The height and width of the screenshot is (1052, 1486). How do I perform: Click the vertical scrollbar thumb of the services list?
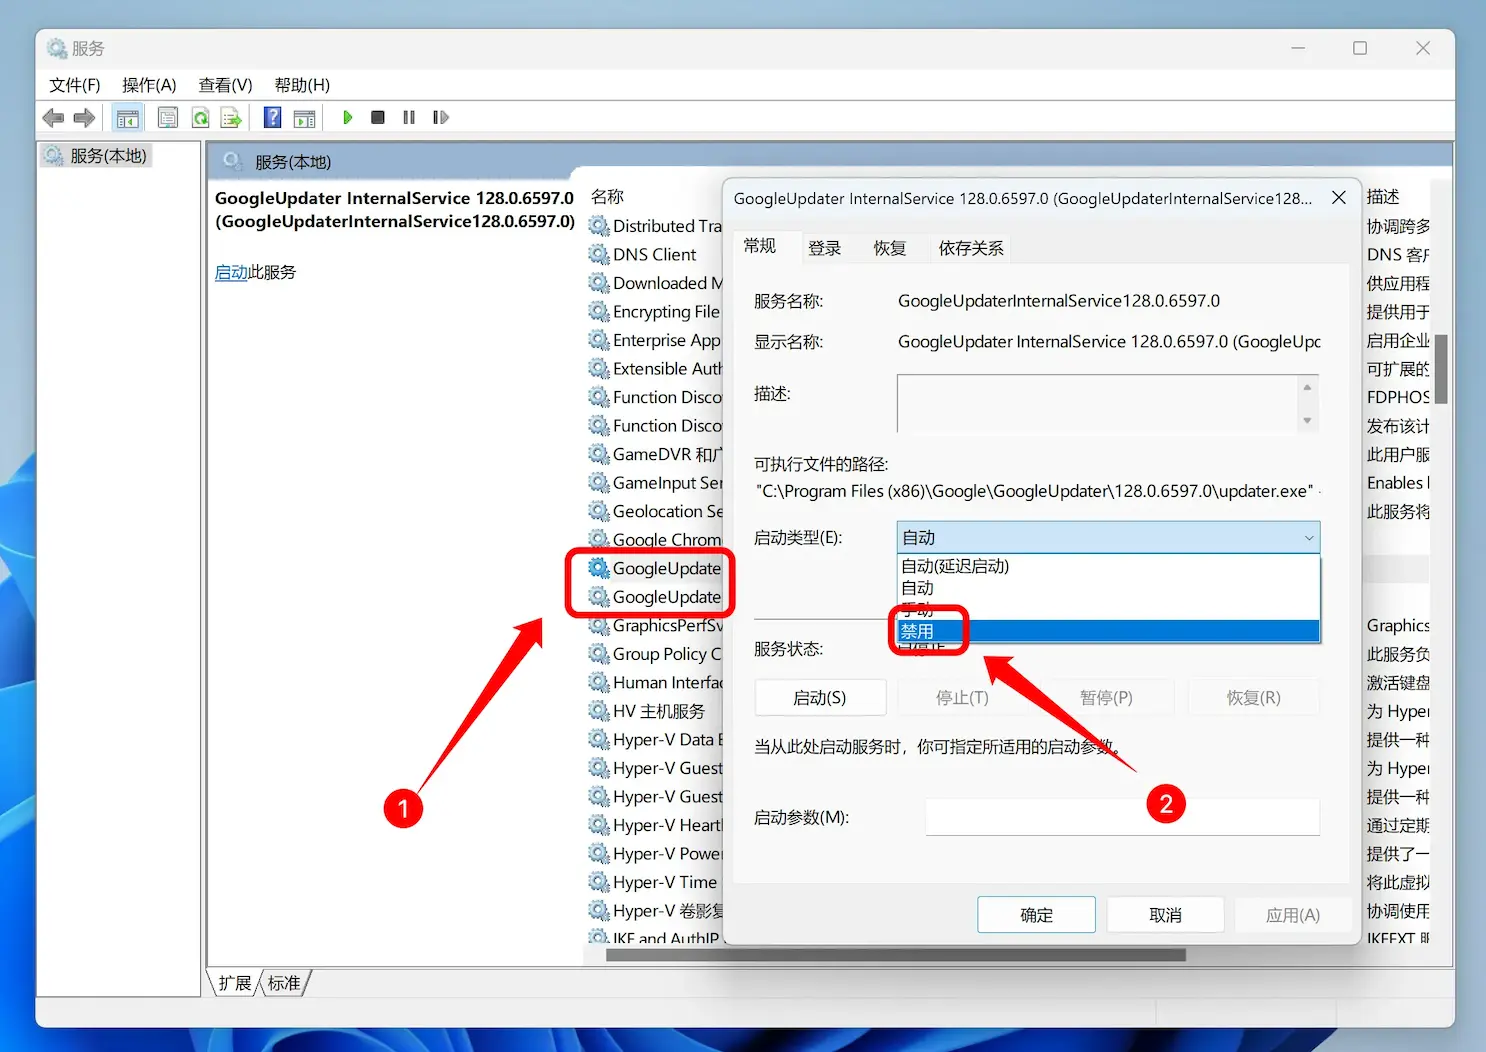point(1441,369)
